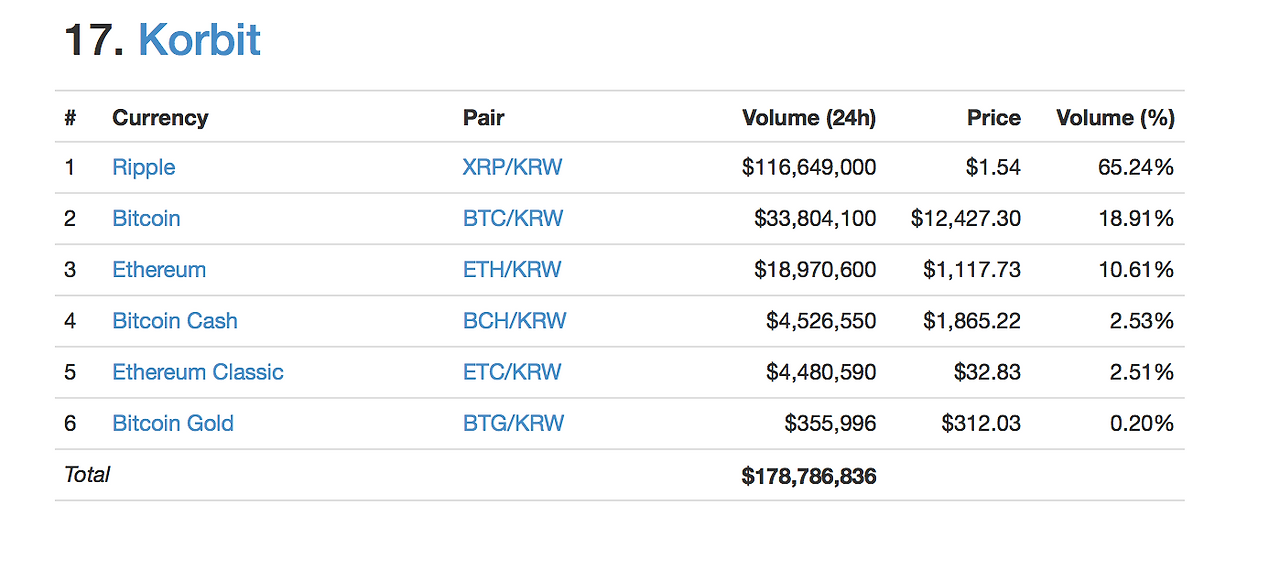Click the Volume (%) column header
Viewport: 1280px width, 569px height.
click(1115, 117)
